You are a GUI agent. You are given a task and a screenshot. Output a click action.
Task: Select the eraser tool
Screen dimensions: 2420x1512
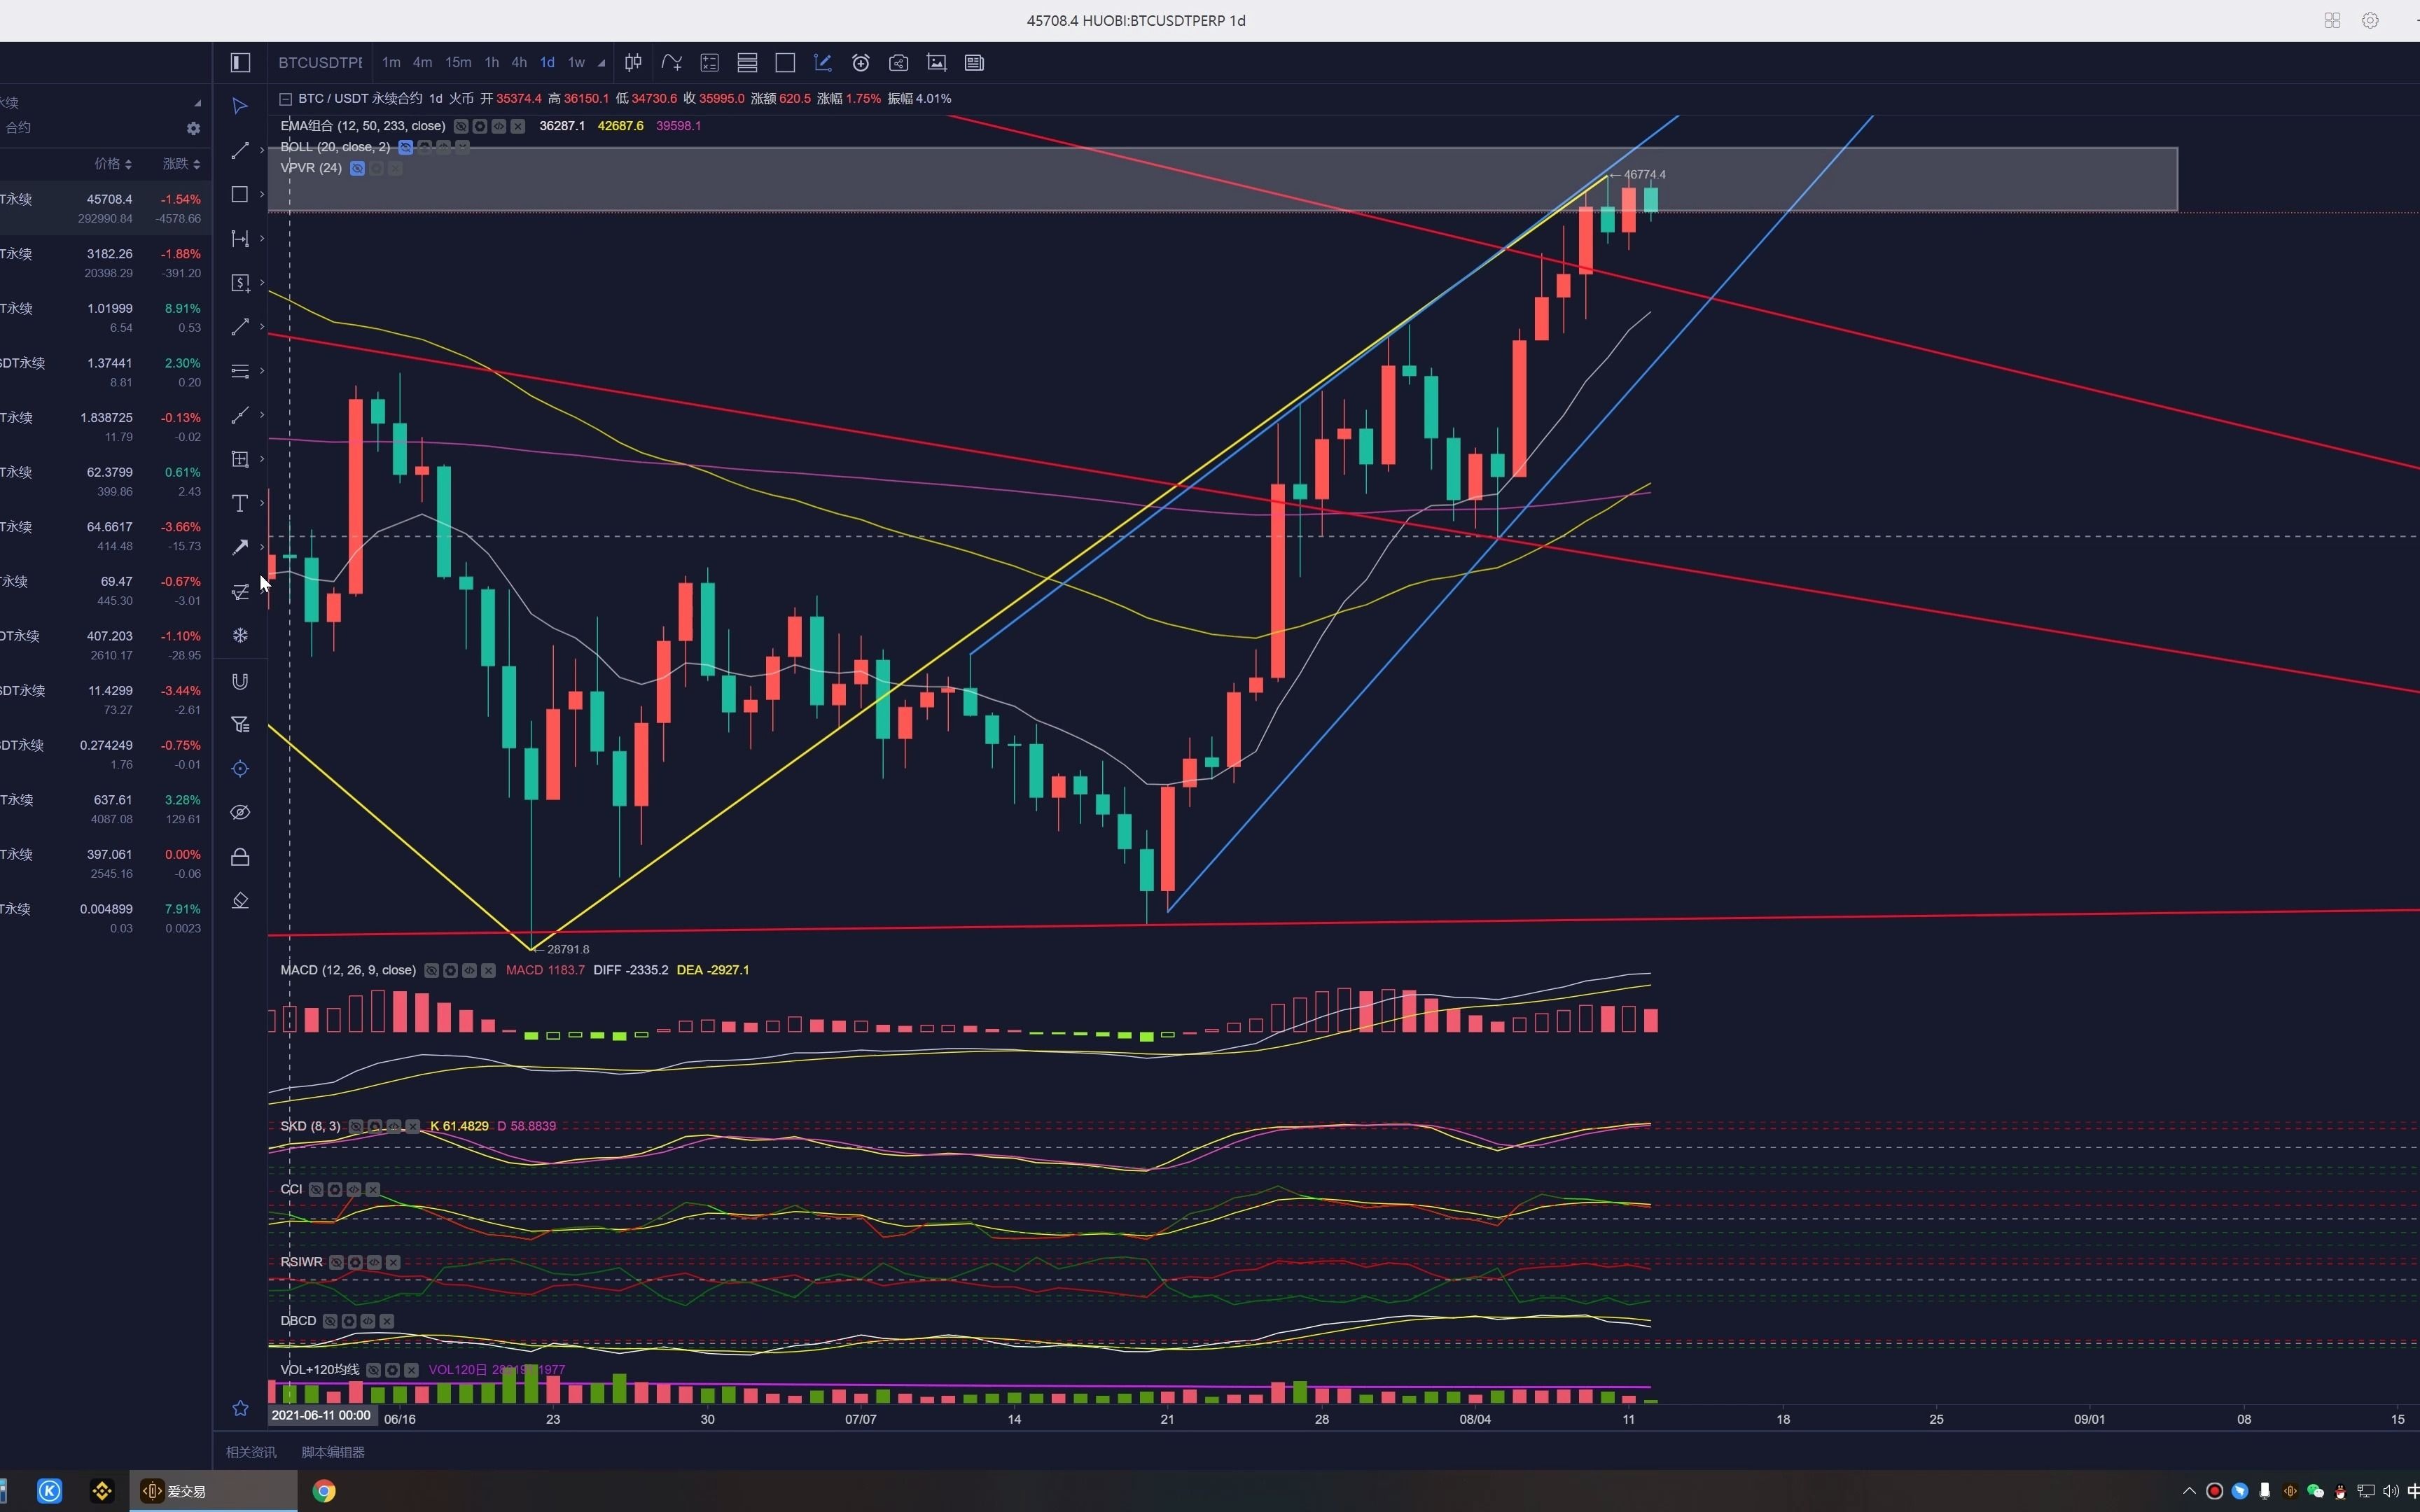point(240,901)
